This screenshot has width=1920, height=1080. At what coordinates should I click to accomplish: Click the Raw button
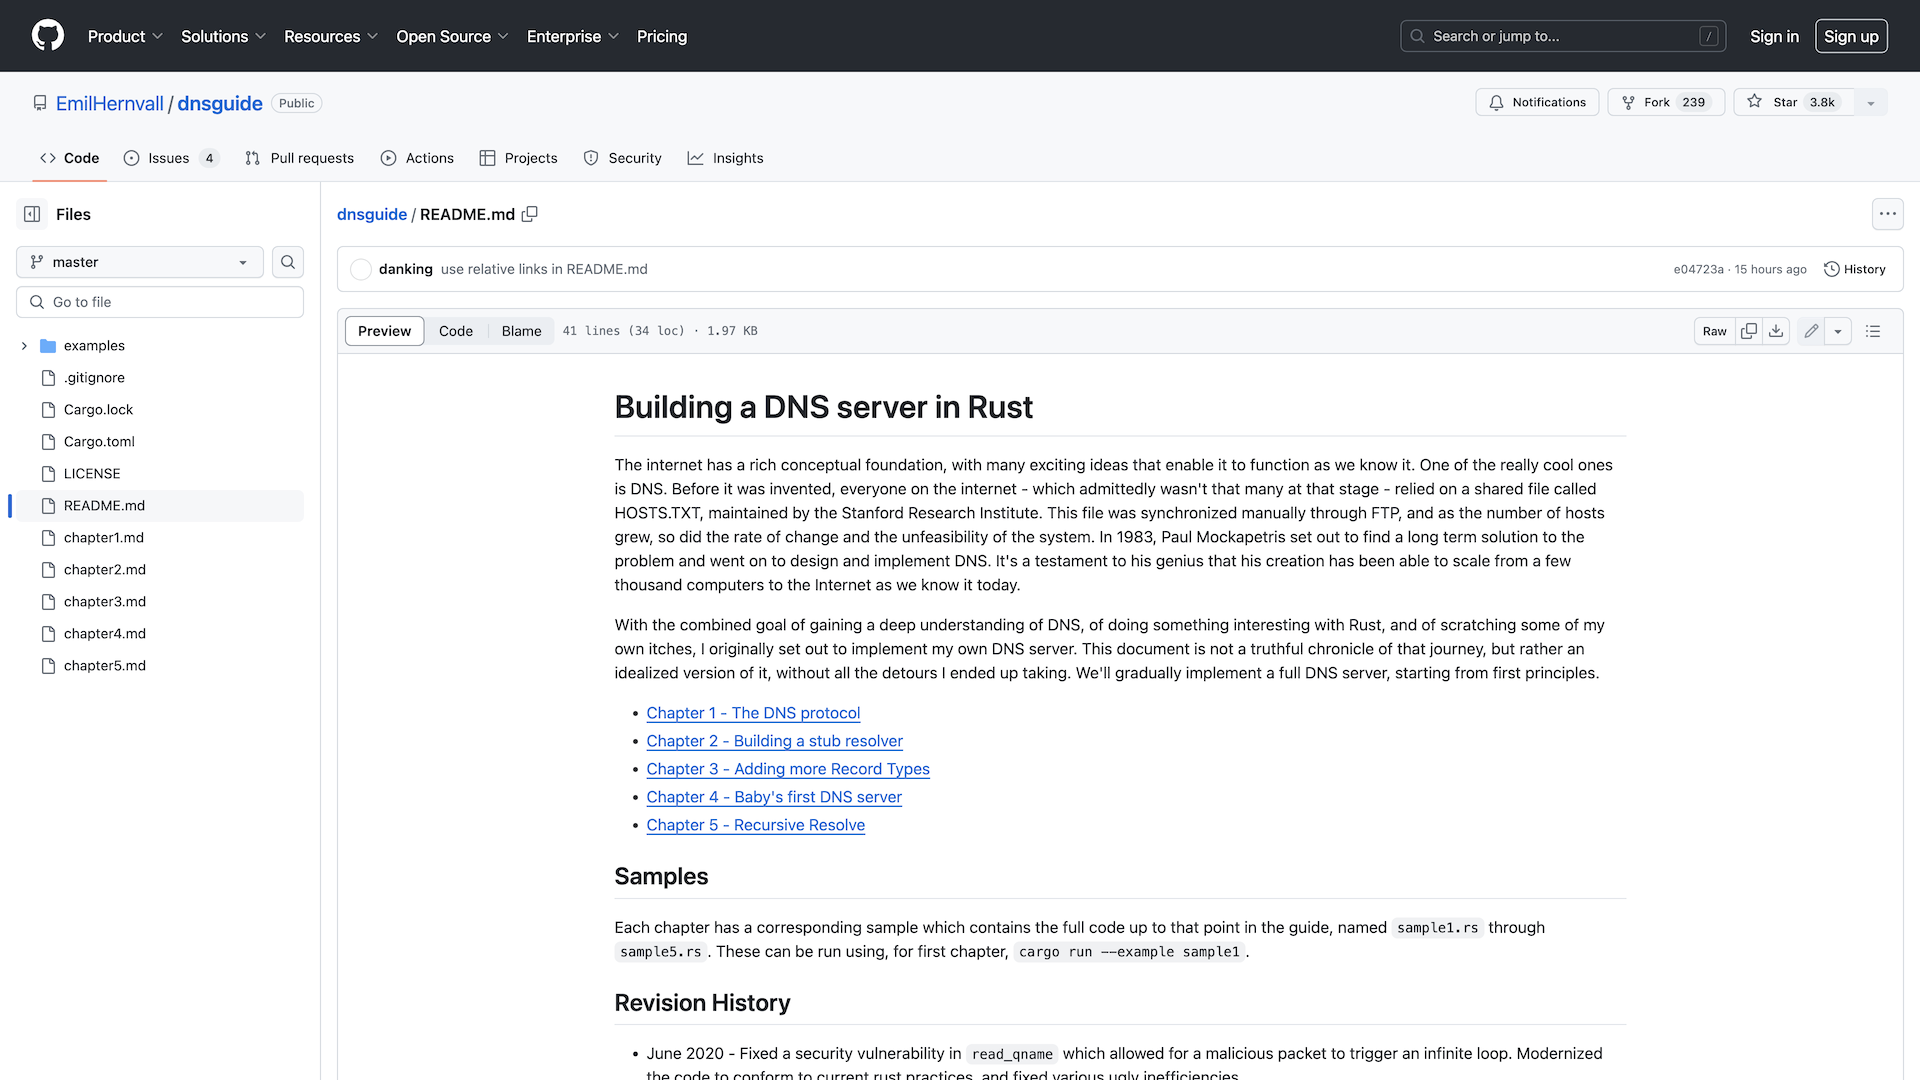tap(1714, 331)
